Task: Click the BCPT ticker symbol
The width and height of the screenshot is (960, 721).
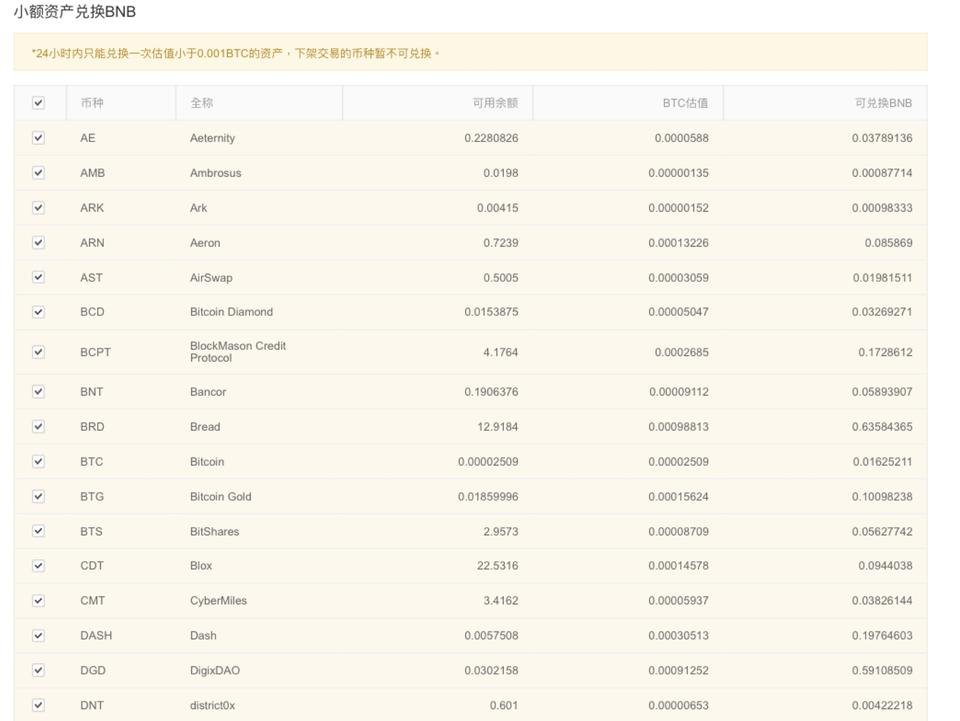Action: pos(96,352)
